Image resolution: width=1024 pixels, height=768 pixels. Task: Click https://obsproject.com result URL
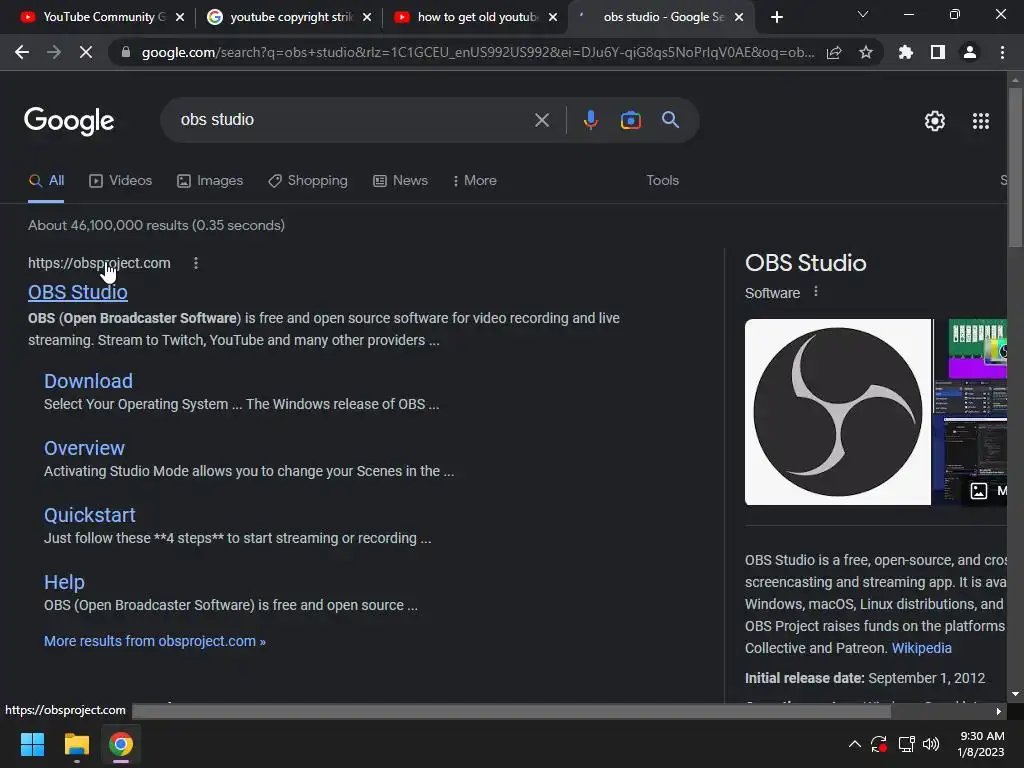pos(99,263)
